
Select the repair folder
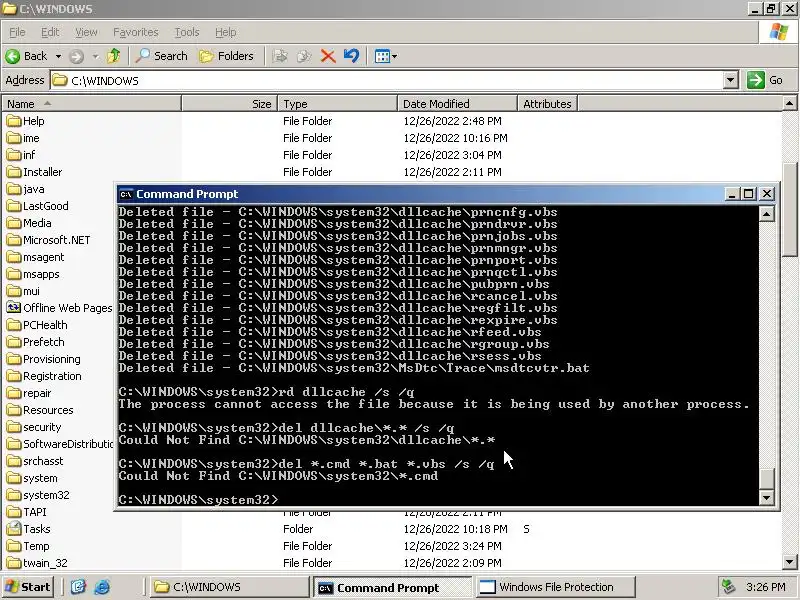[x=29, y=393]
